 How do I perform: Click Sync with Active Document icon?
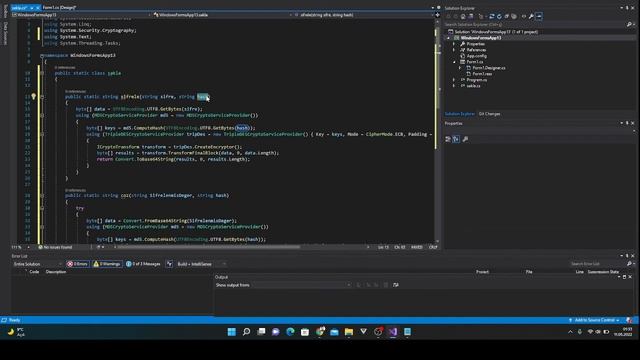492,16
